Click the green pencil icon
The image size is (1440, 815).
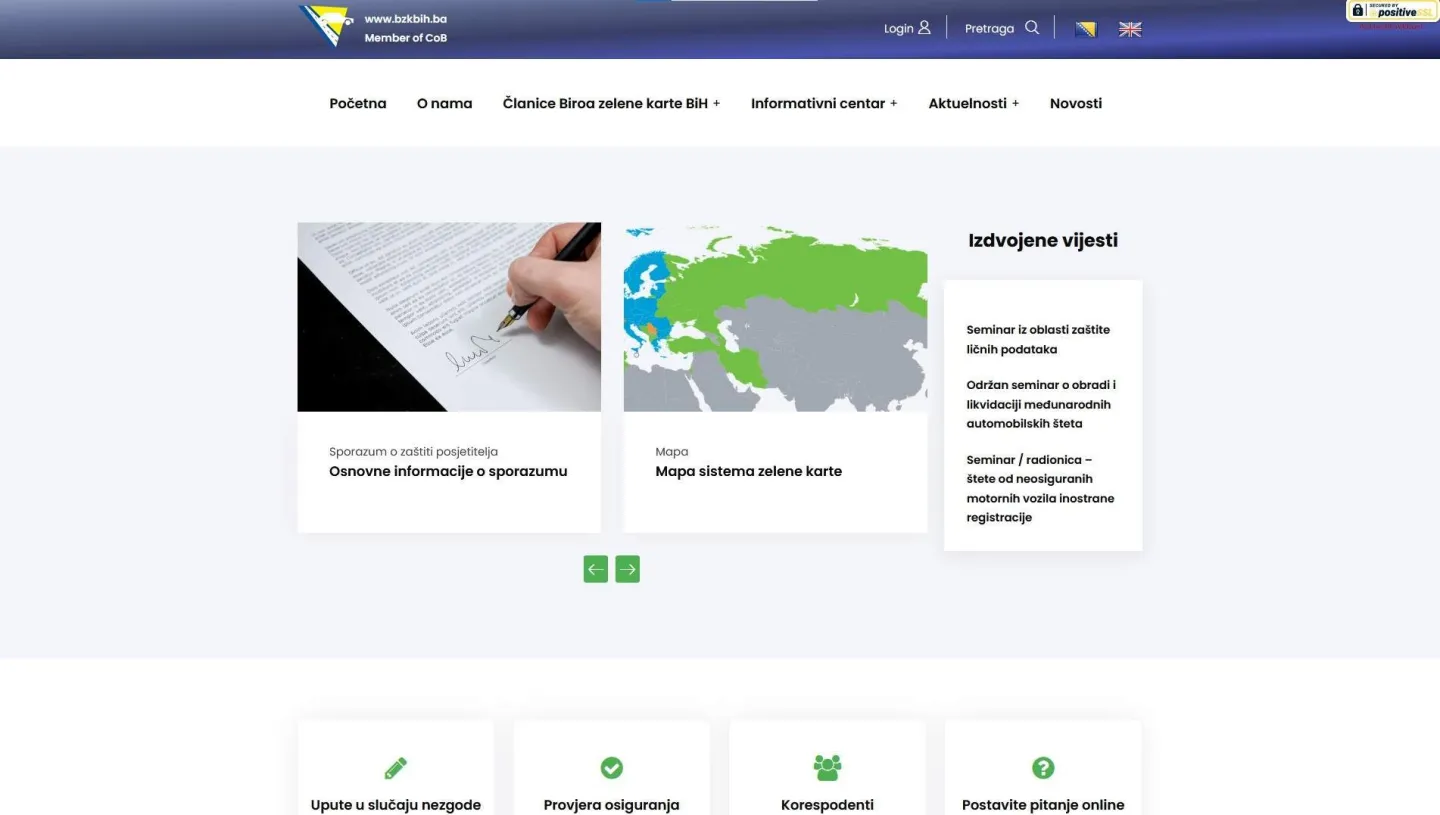(396, 768)
